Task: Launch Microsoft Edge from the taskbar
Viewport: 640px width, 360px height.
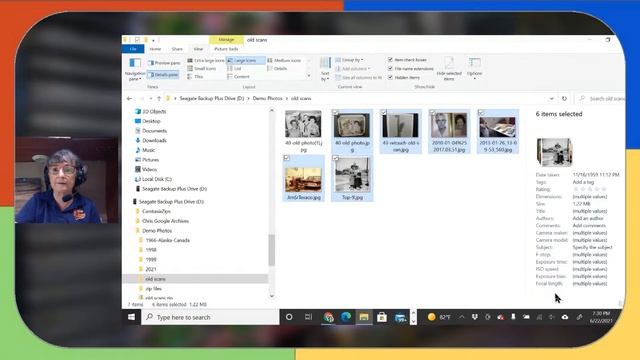Action: click(346, 317)
